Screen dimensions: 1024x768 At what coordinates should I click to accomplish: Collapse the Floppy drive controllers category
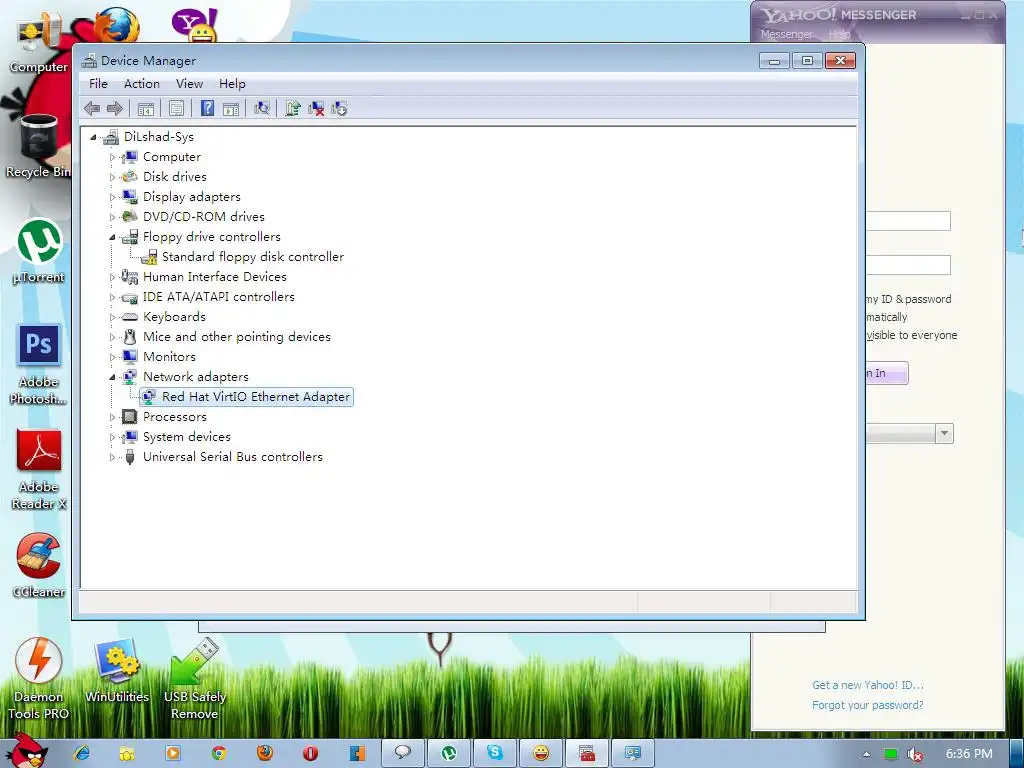click(x=112, y=237)
